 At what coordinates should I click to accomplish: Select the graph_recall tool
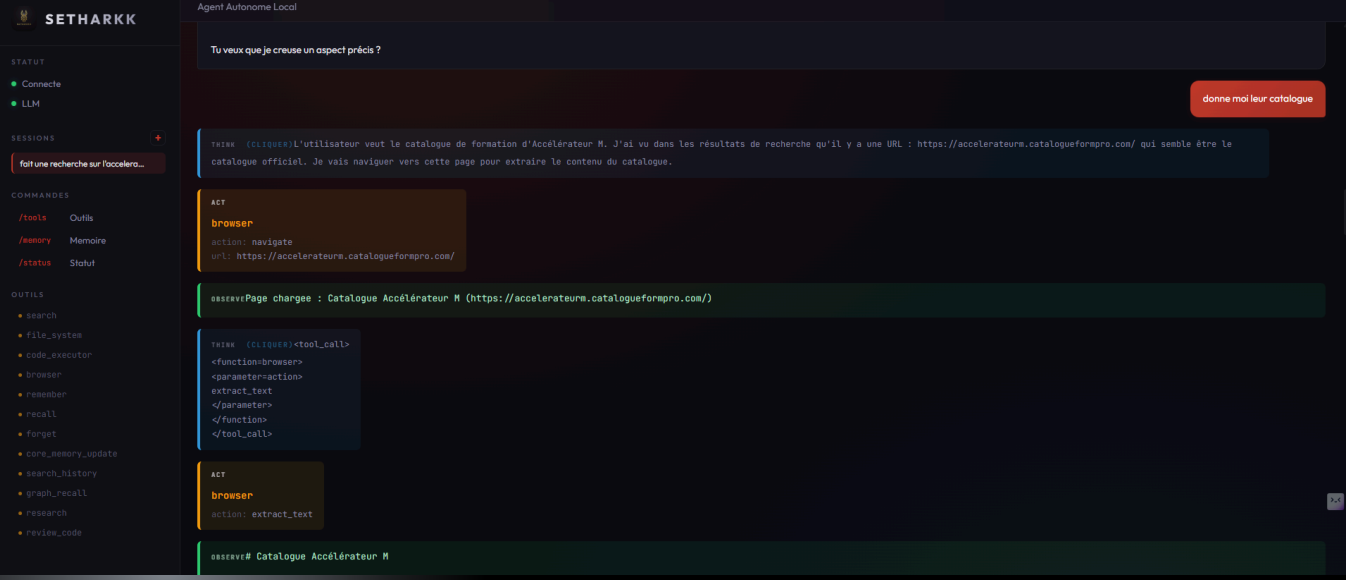coord(57,493)
